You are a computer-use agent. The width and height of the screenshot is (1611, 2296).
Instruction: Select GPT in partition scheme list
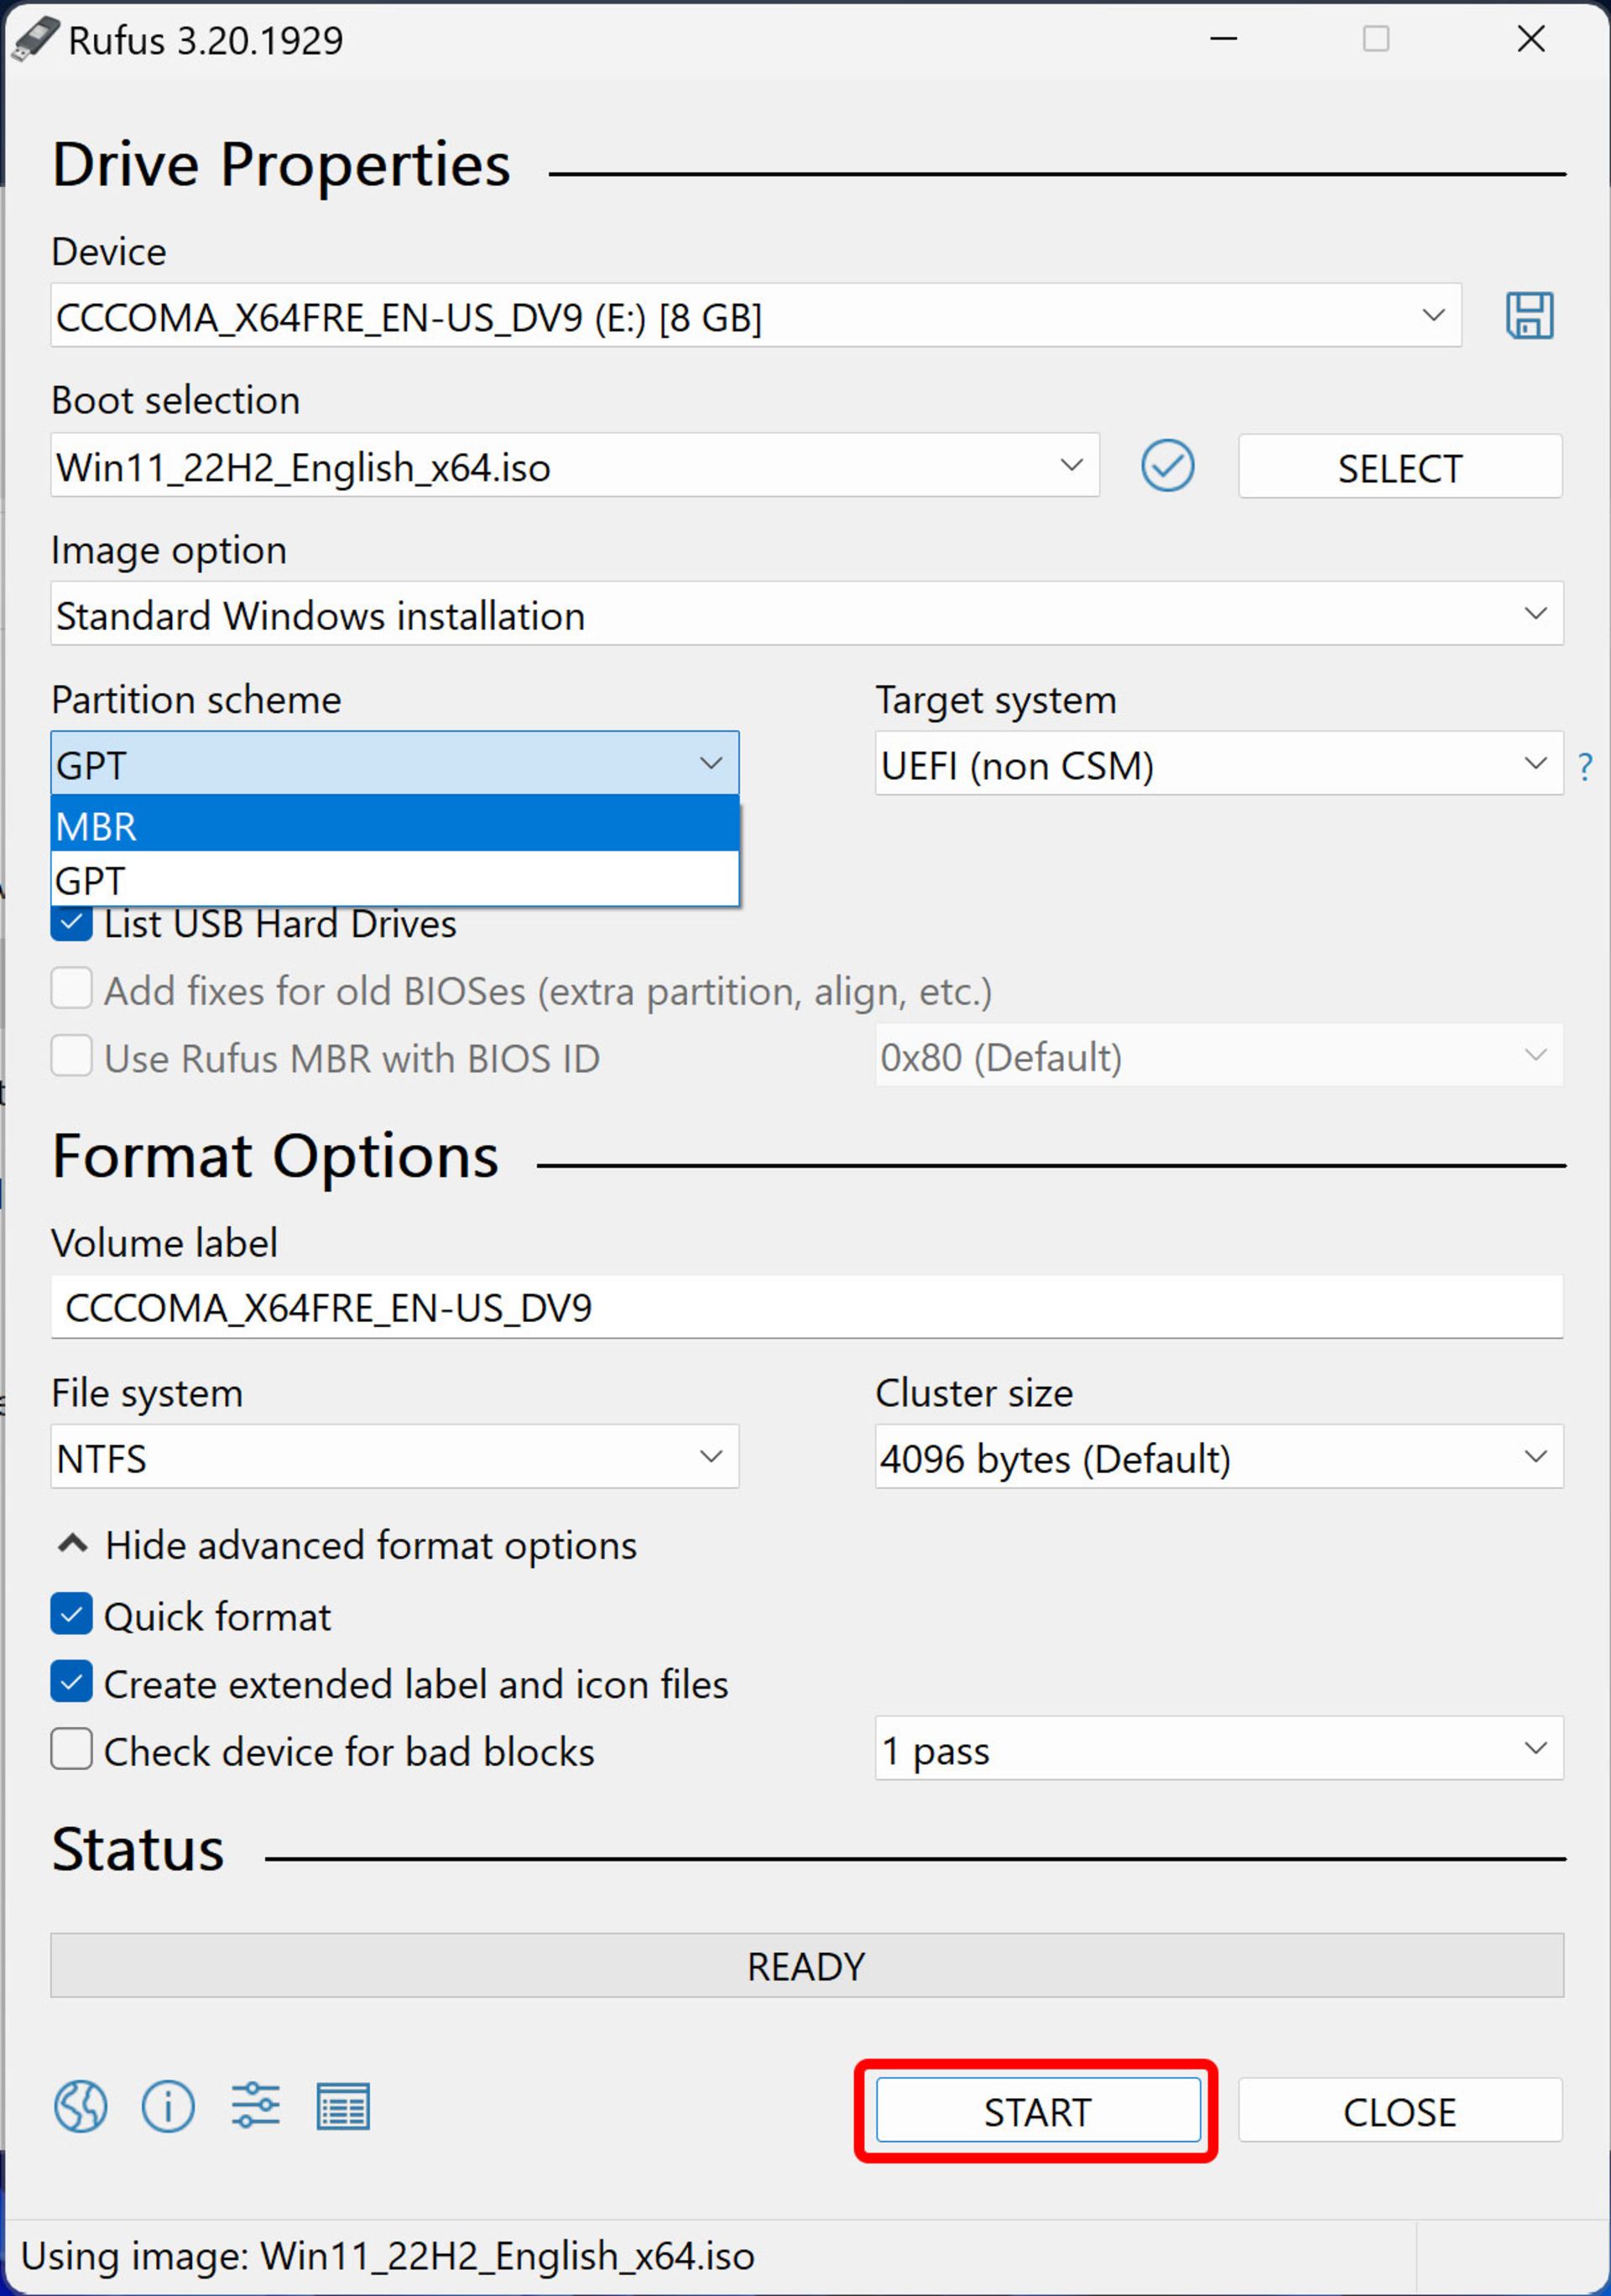(395, 879)
